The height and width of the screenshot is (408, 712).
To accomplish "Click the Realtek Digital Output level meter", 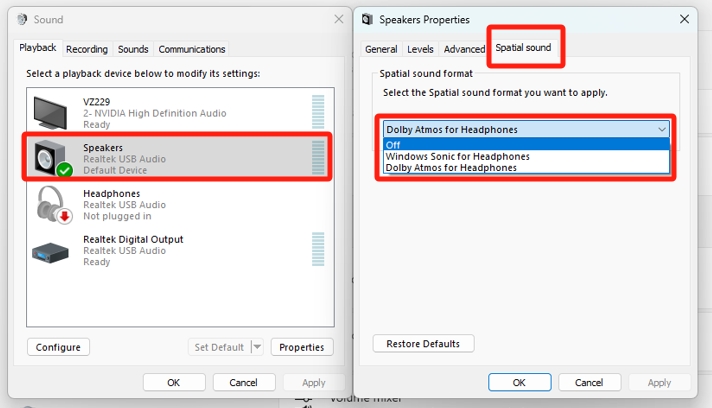I will coord(318,249).
